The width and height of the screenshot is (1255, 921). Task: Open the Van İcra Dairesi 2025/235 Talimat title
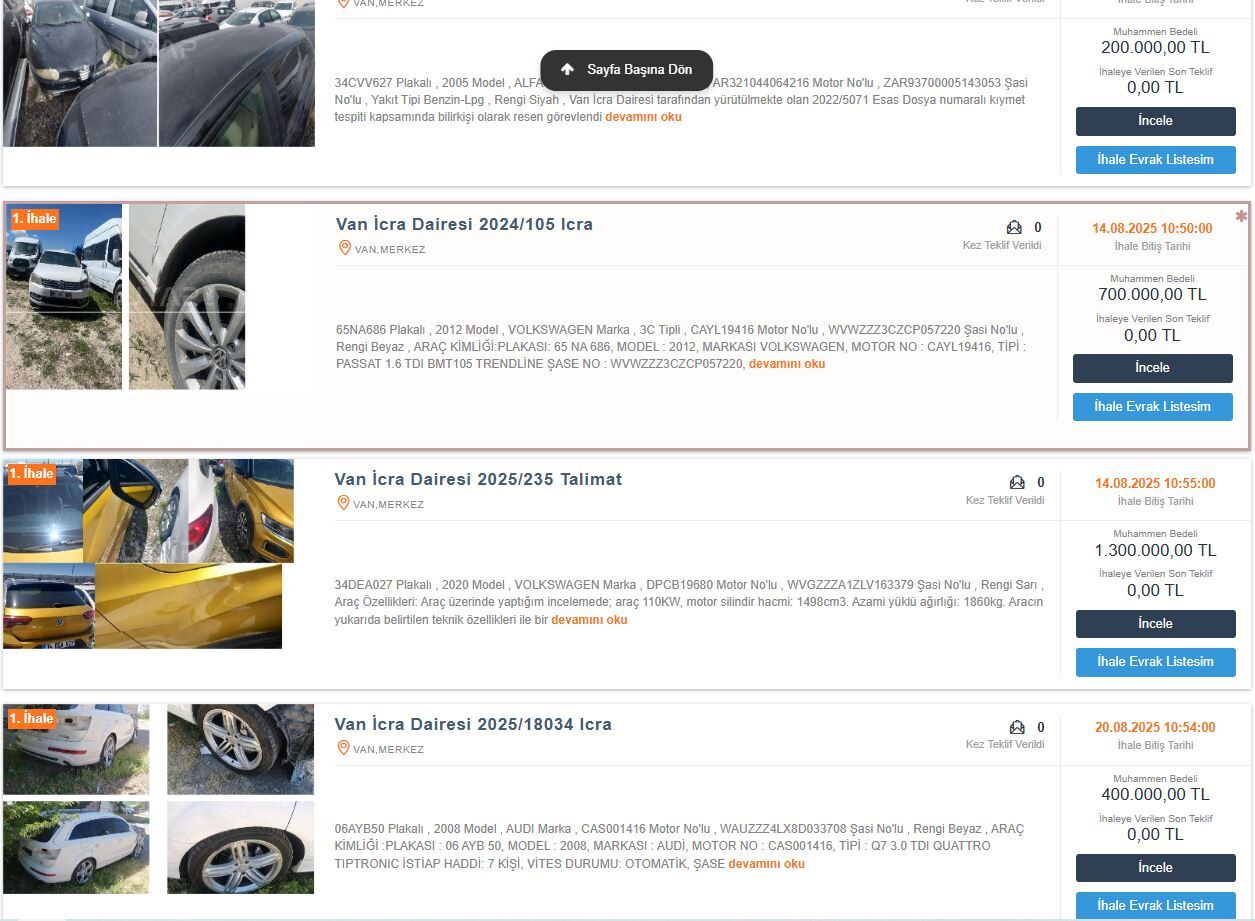coord(478,479)
